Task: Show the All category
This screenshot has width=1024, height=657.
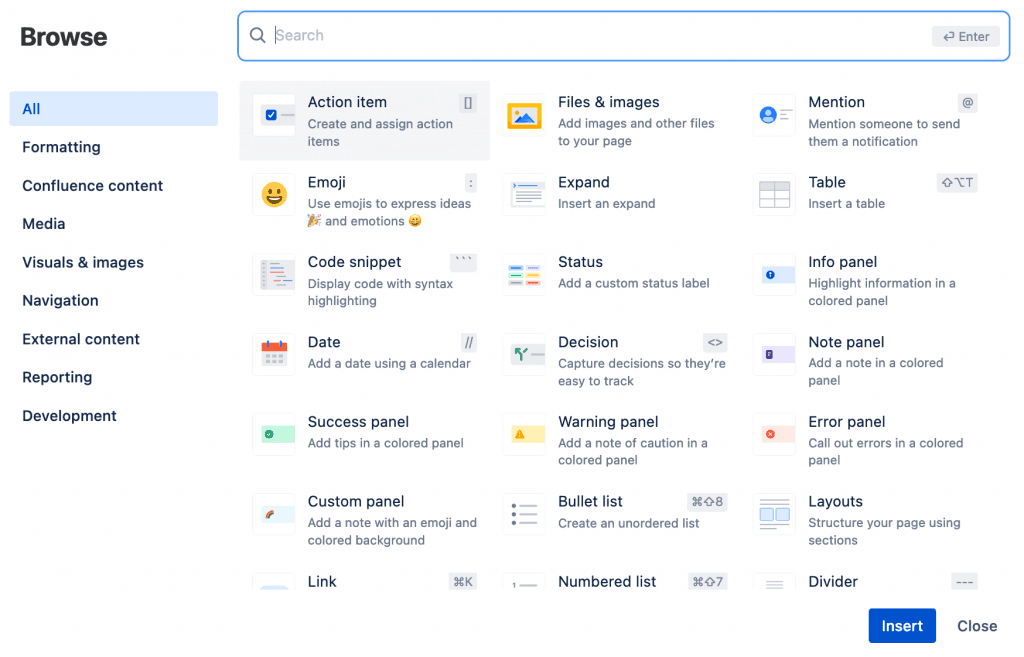Action: [x=114, y=109]
